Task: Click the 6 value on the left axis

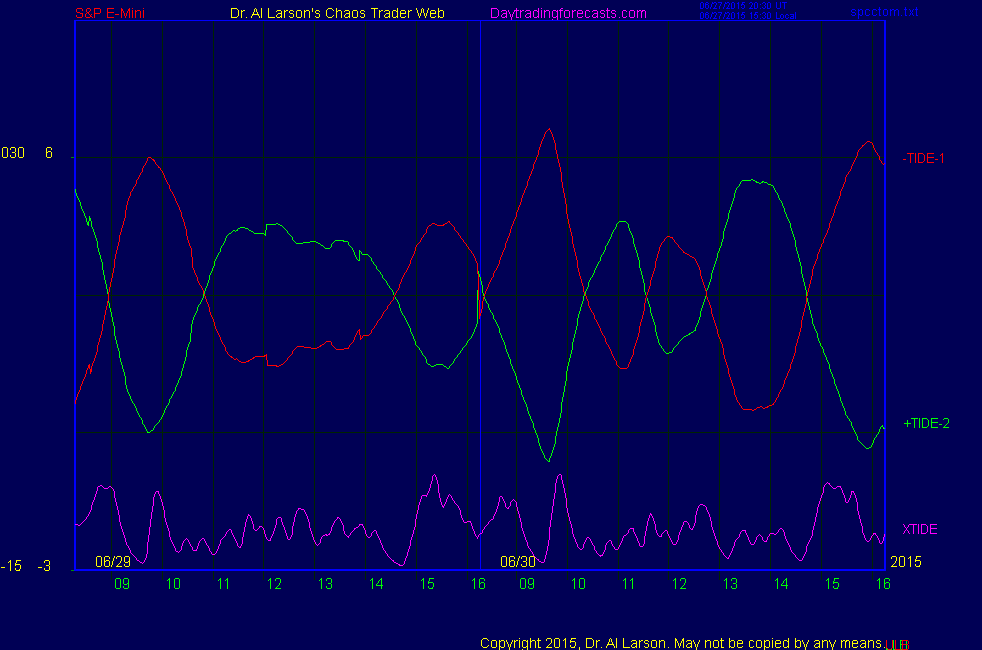Action: (x=48, y=153)
